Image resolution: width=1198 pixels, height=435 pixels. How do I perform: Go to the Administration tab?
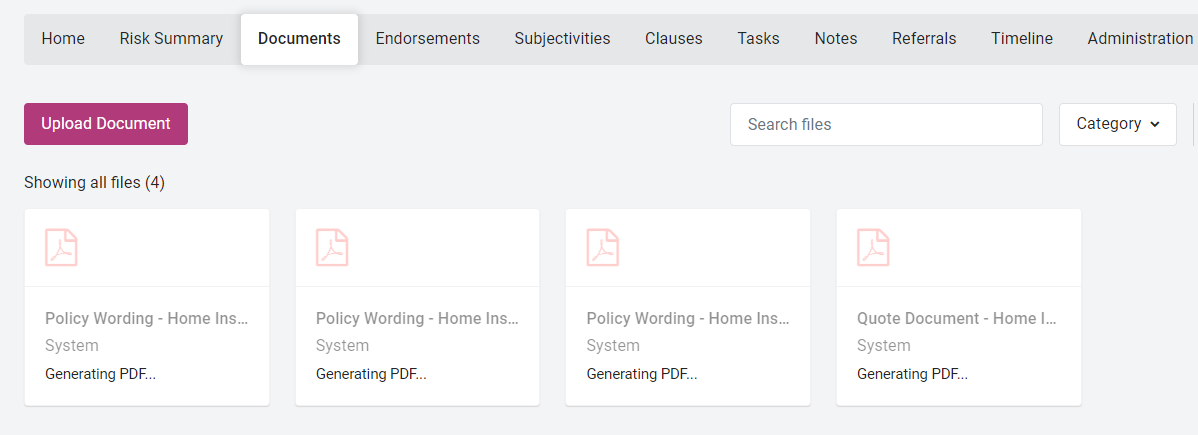[1139, 39]
